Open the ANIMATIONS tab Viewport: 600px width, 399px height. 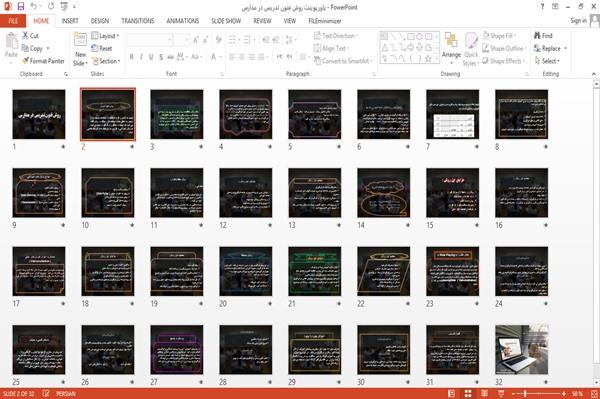click(183, 21)
